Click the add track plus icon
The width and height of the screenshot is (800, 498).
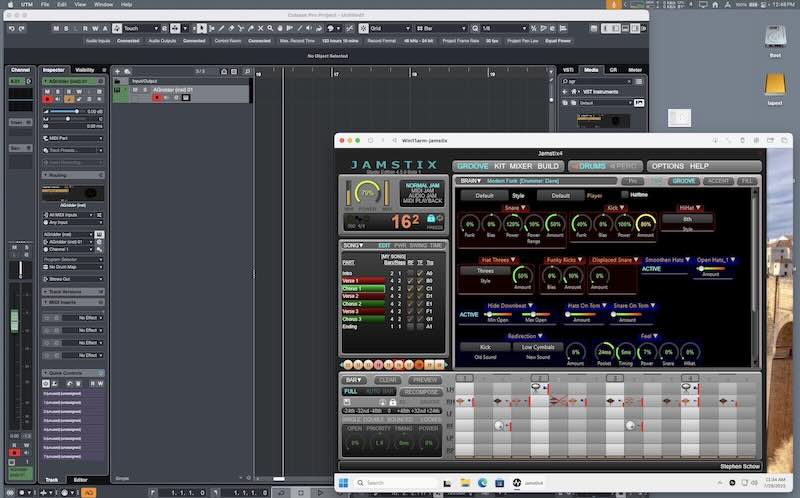(x=117, y=71)
